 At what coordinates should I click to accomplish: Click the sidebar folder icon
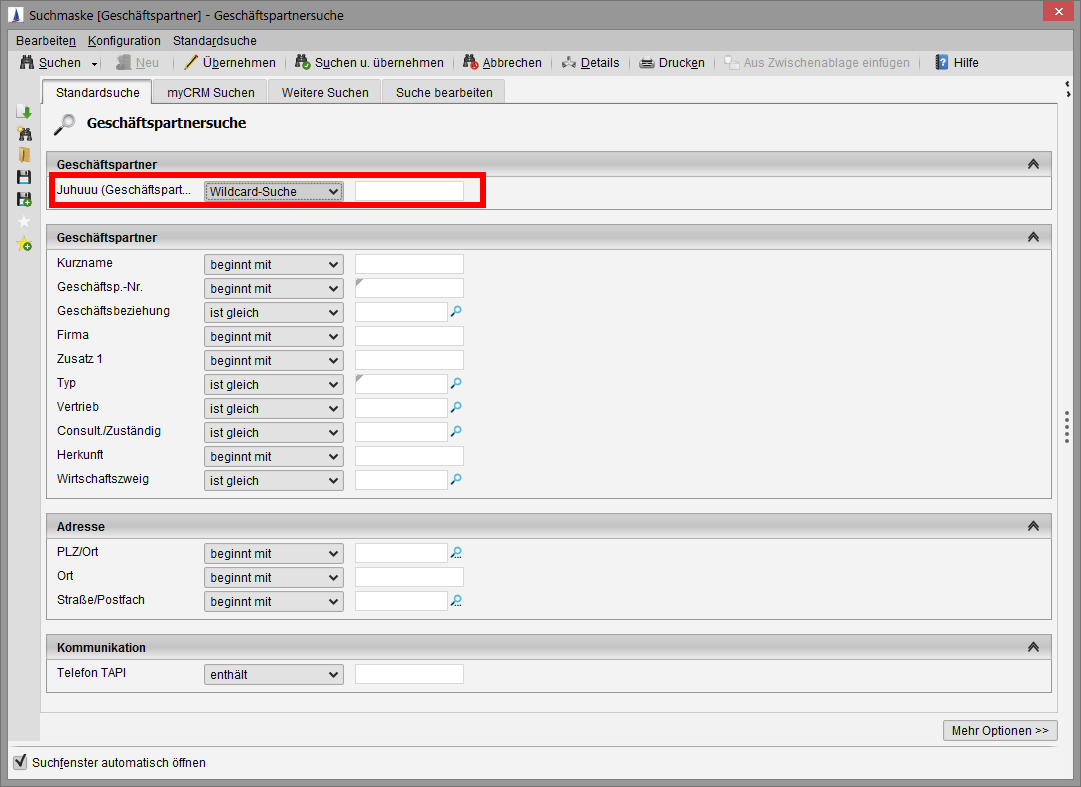click(24, 155)
